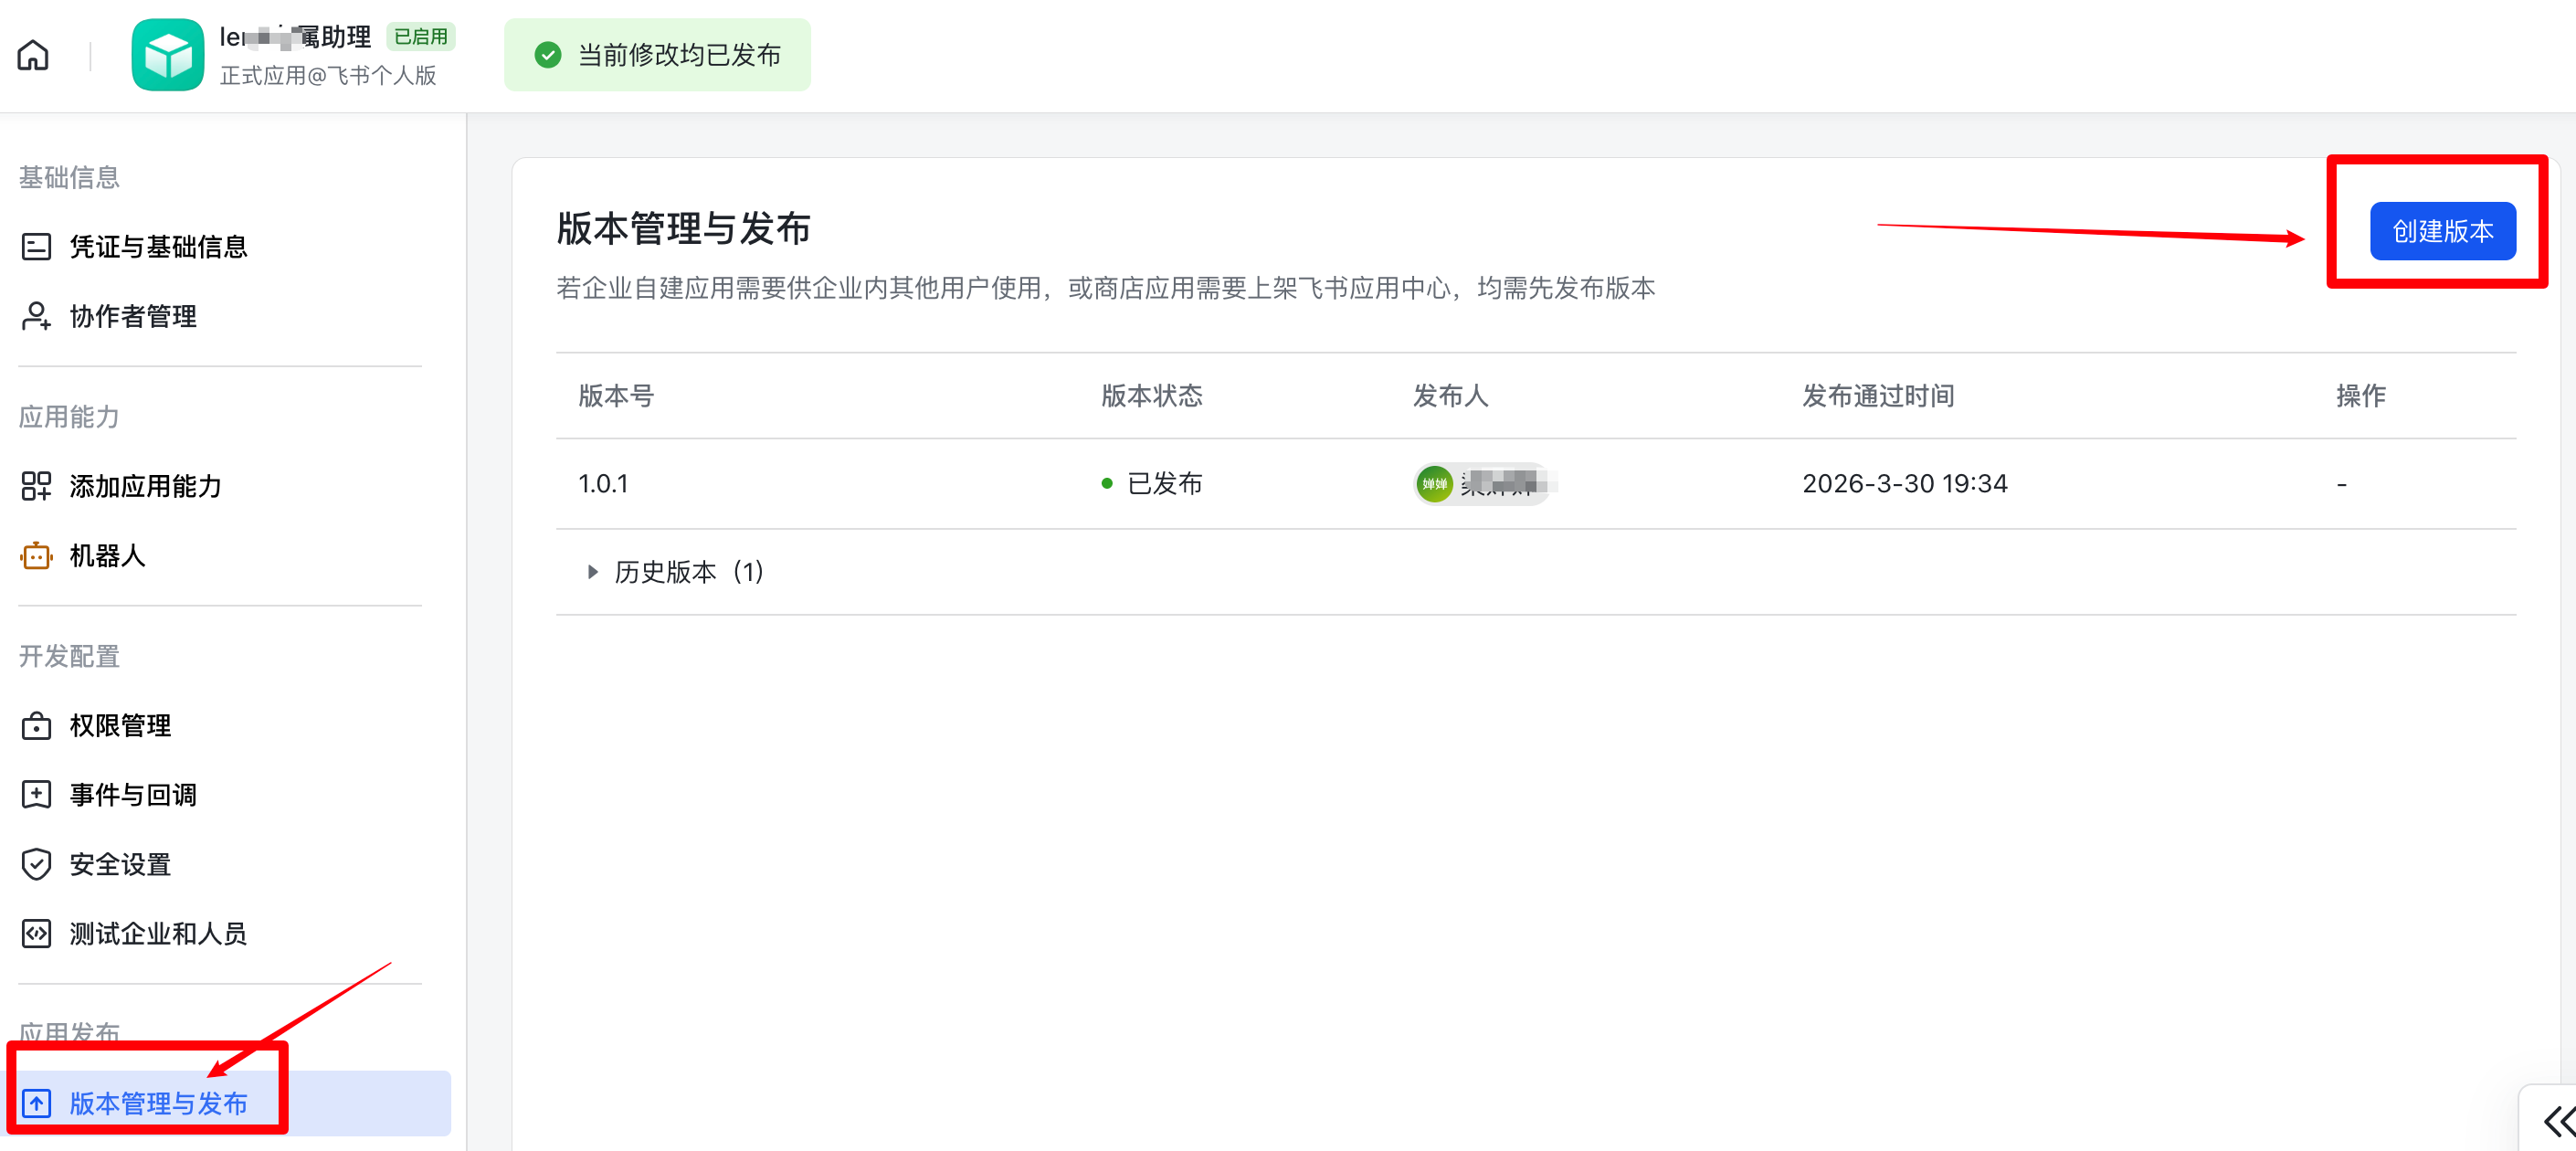This screenshot has height=1151, width=2576.
Task: Expand details of version 1.0.1 row
Action: pyautogui.click(x=603, y=483)
